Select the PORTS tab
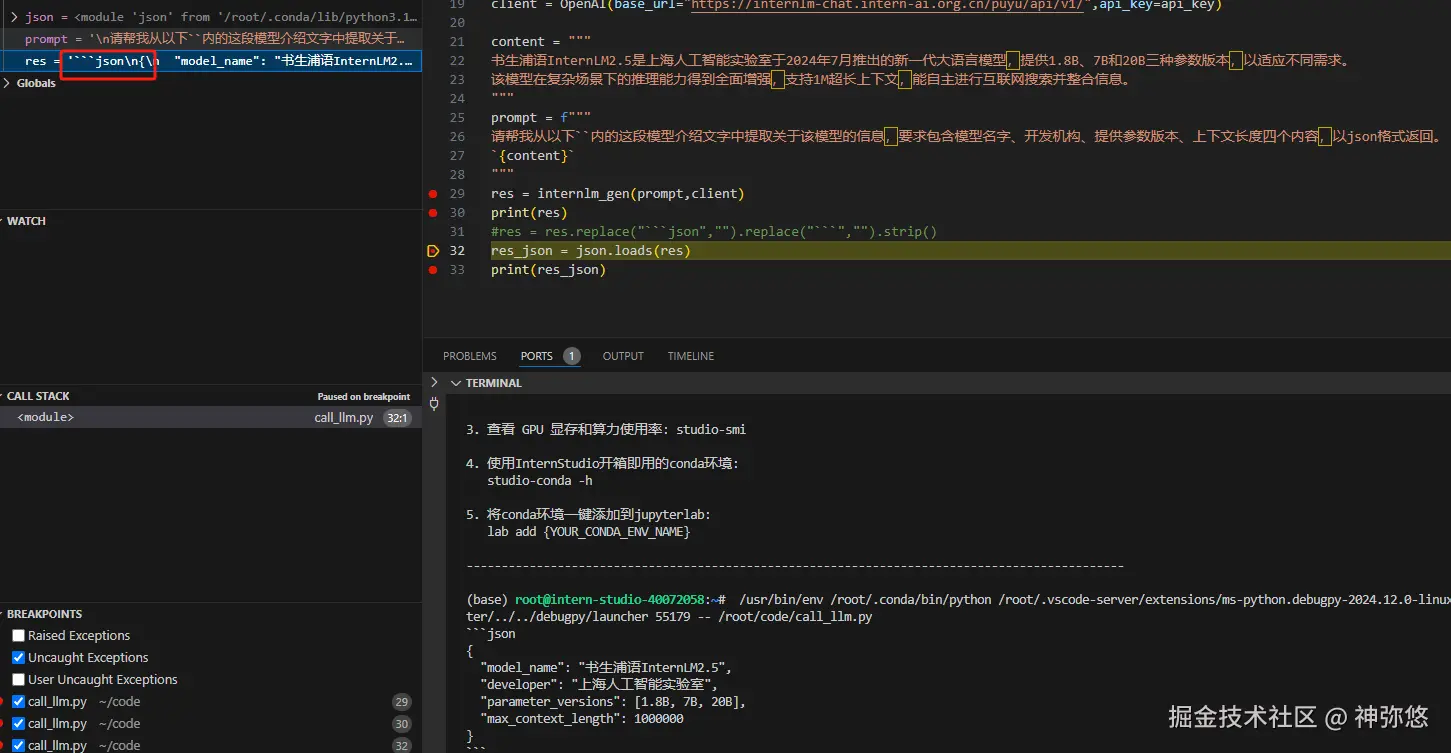Viewport: 1451px width, 753px height. pyautogui.click(x=537, y=356)
